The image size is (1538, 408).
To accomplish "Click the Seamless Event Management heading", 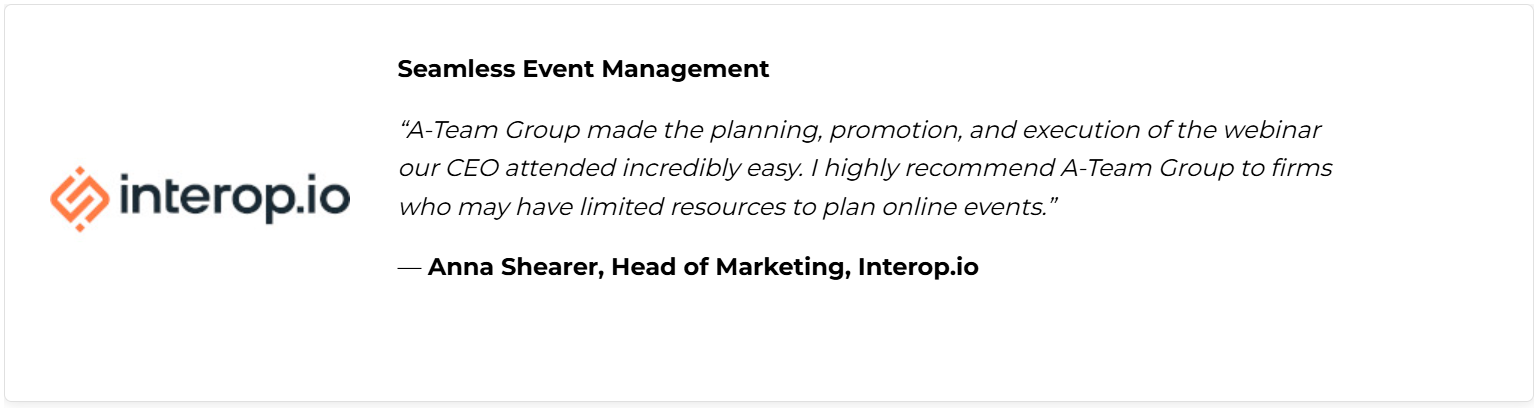I will point(583,69).
